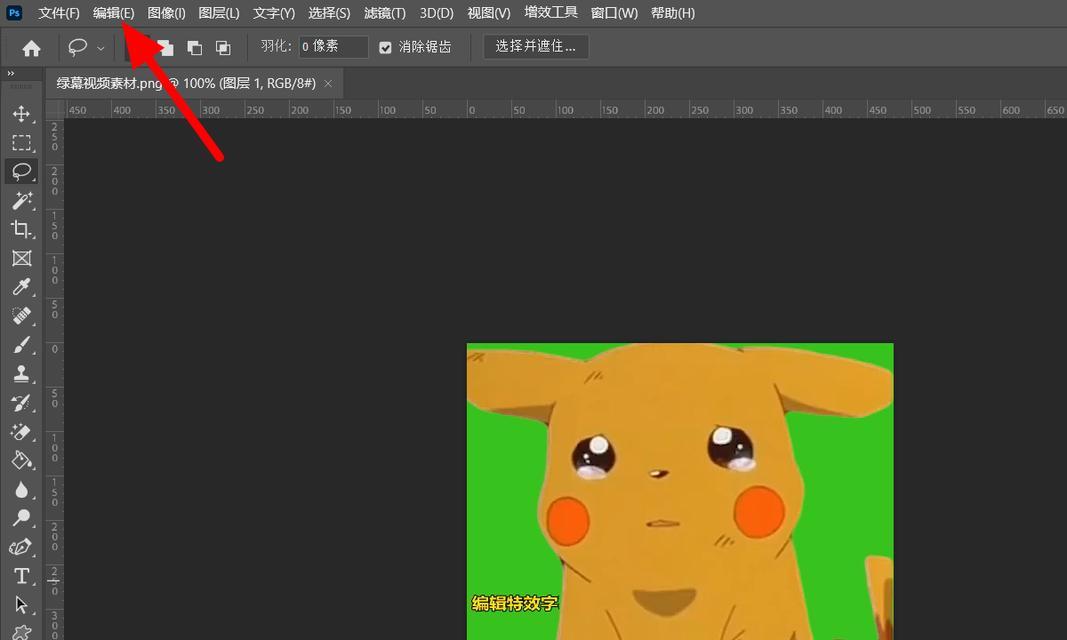Screen dimensions: 1067x640
Task: Toggle the 消除锯齿 anti-alias checkbox
Action: pyautogui.click(x=385, y=47)
